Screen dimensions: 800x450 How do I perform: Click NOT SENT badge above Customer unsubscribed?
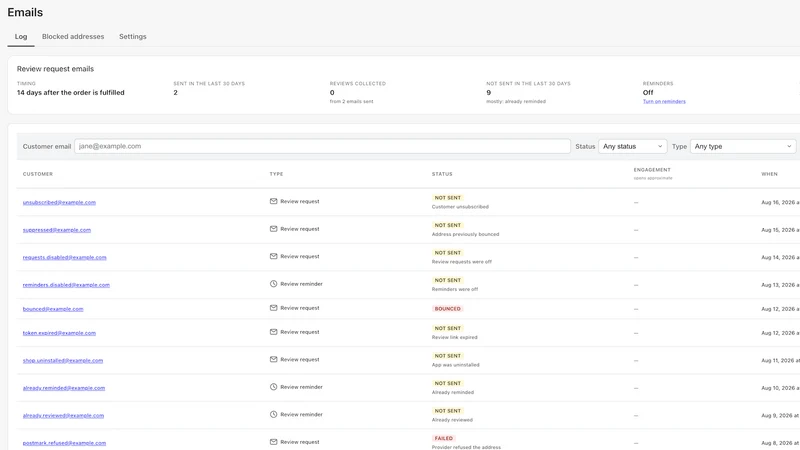pos(447,198)
